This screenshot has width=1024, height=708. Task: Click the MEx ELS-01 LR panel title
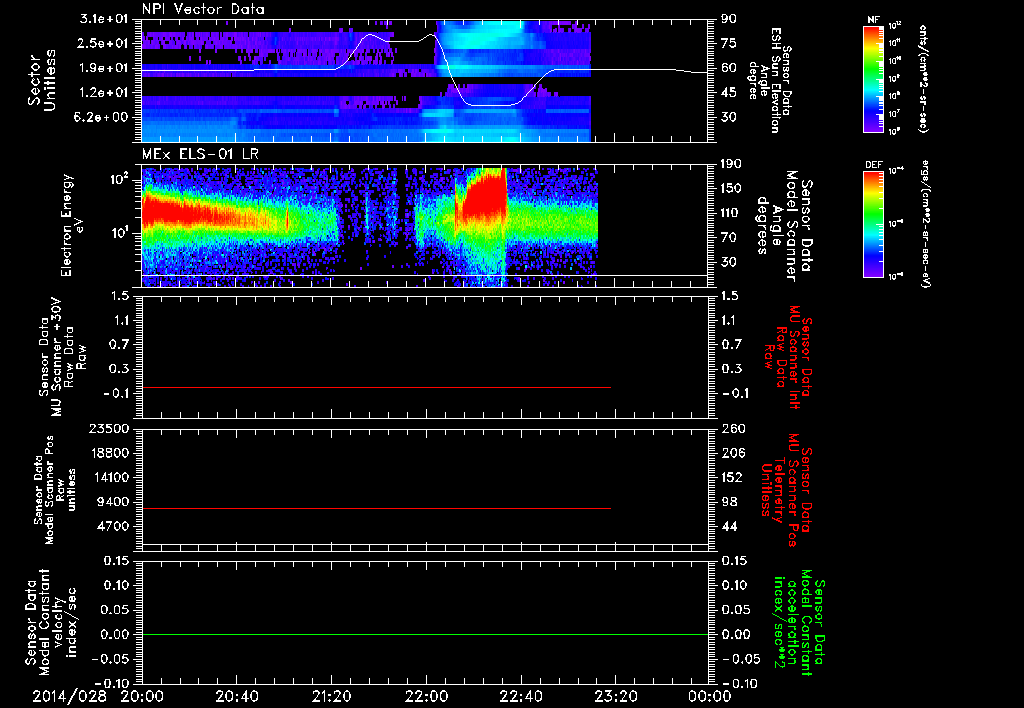pyautogui.click(x=199, y=154)
